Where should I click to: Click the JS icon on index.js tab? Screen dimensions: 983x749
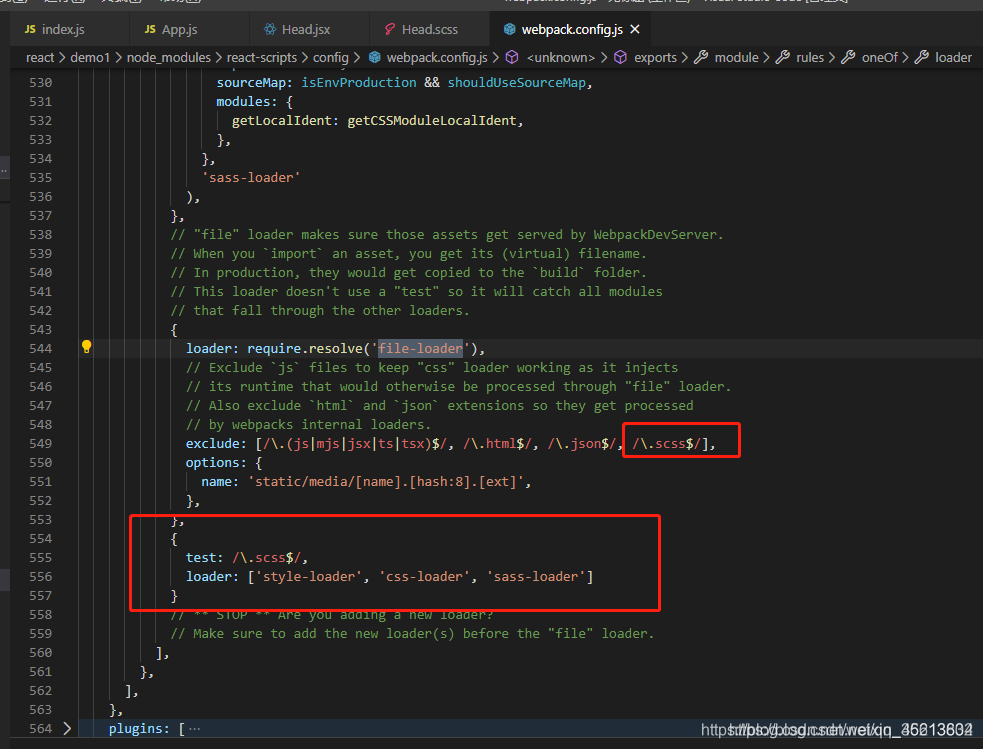(x=30, y=29)
